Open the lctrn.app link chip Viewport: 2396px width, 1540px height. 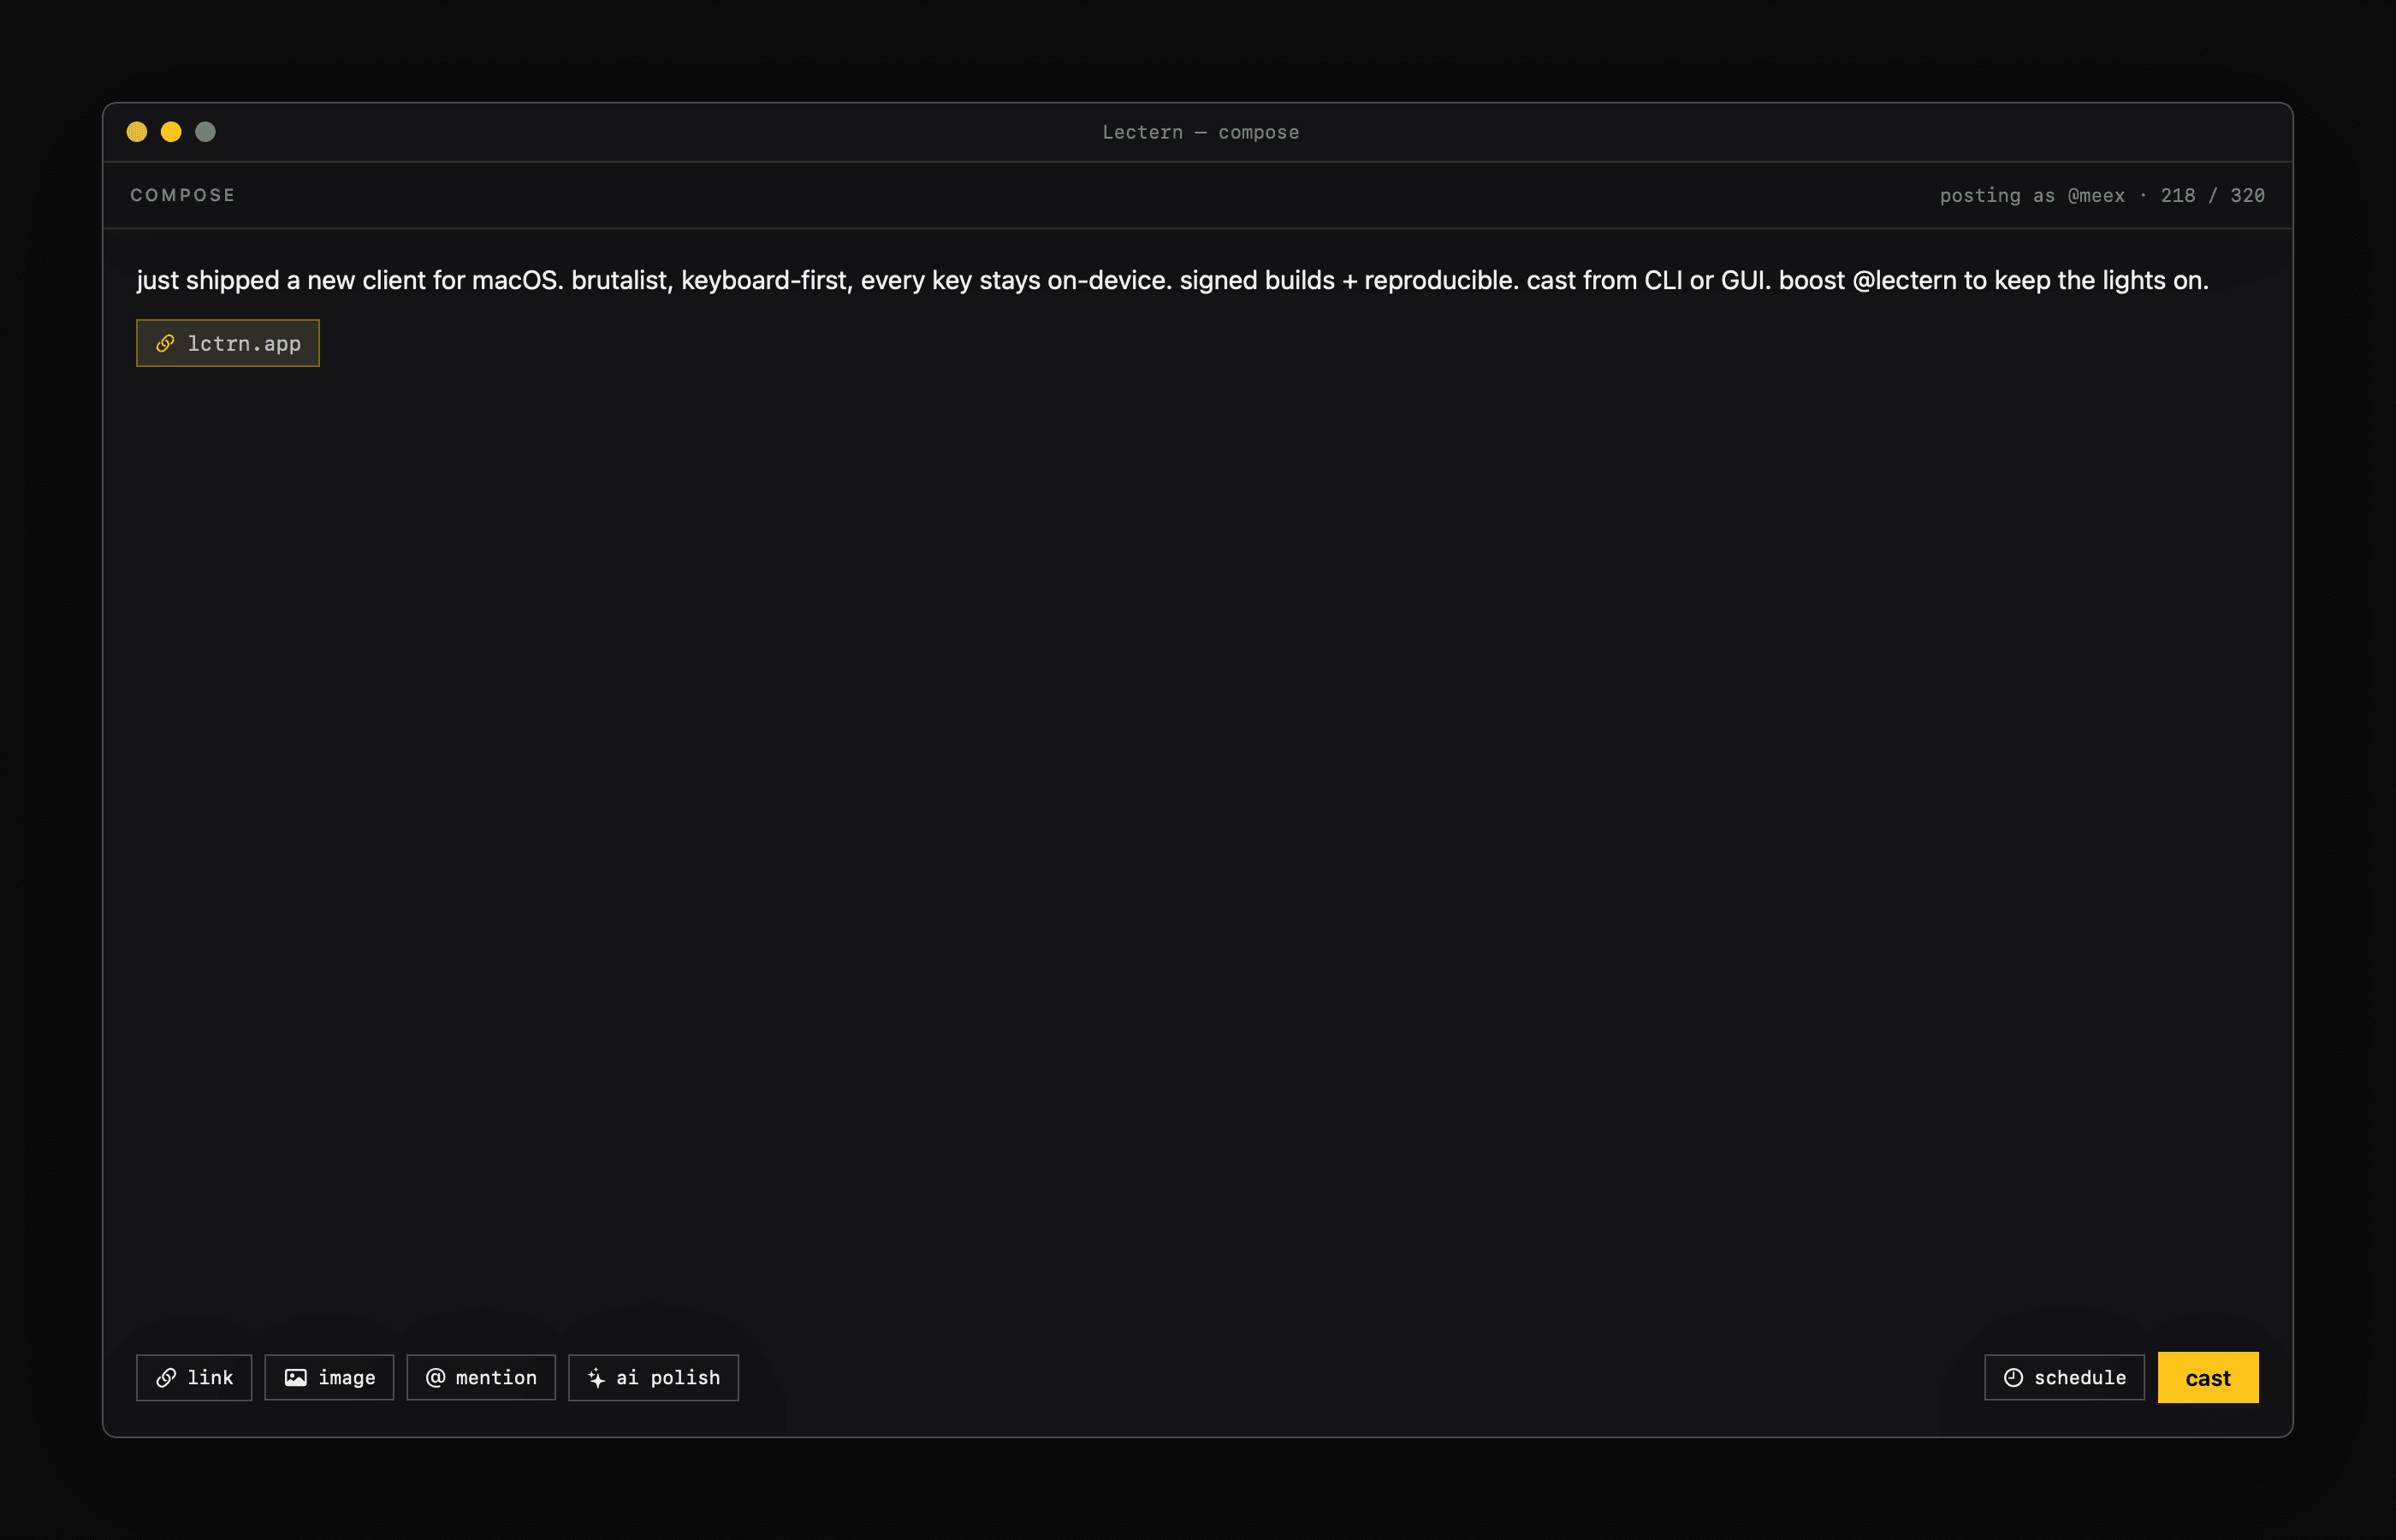click(x=228, y=343)
